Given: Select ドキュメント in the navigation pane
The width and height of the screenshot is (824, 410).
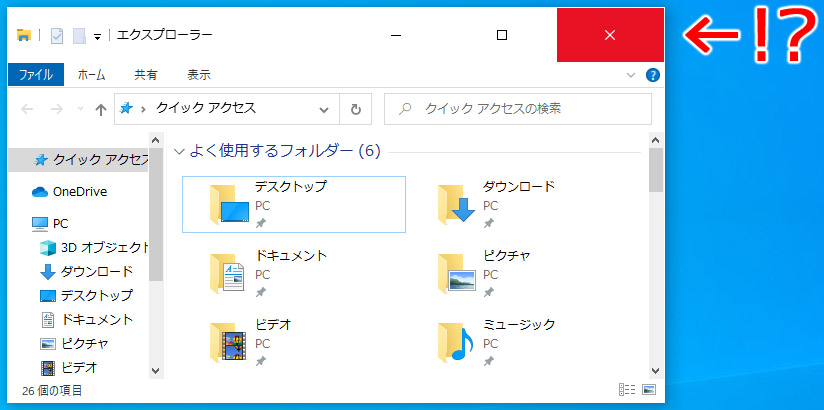Looking at the screenshot, I should (87, 319).
